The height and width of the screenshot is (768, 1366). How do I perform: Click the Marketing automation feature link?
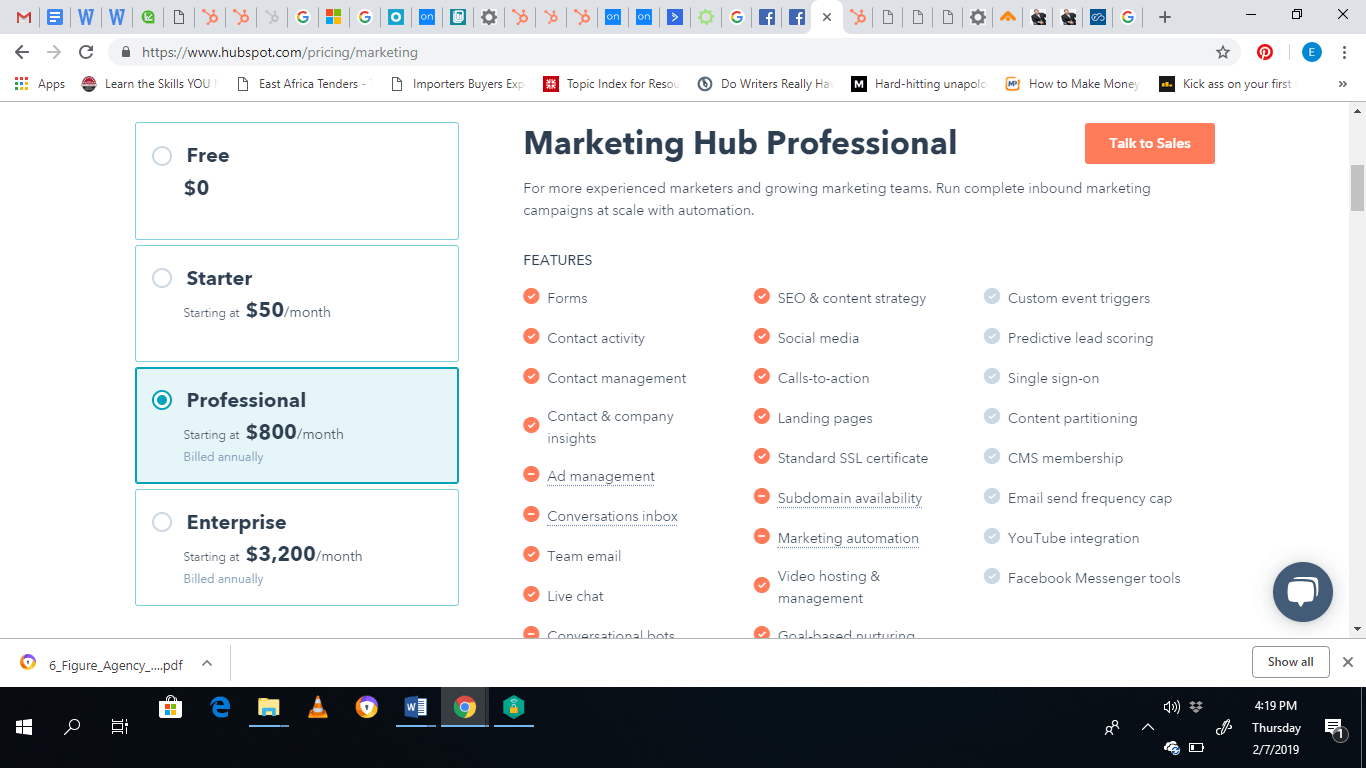tap(848, 538)
